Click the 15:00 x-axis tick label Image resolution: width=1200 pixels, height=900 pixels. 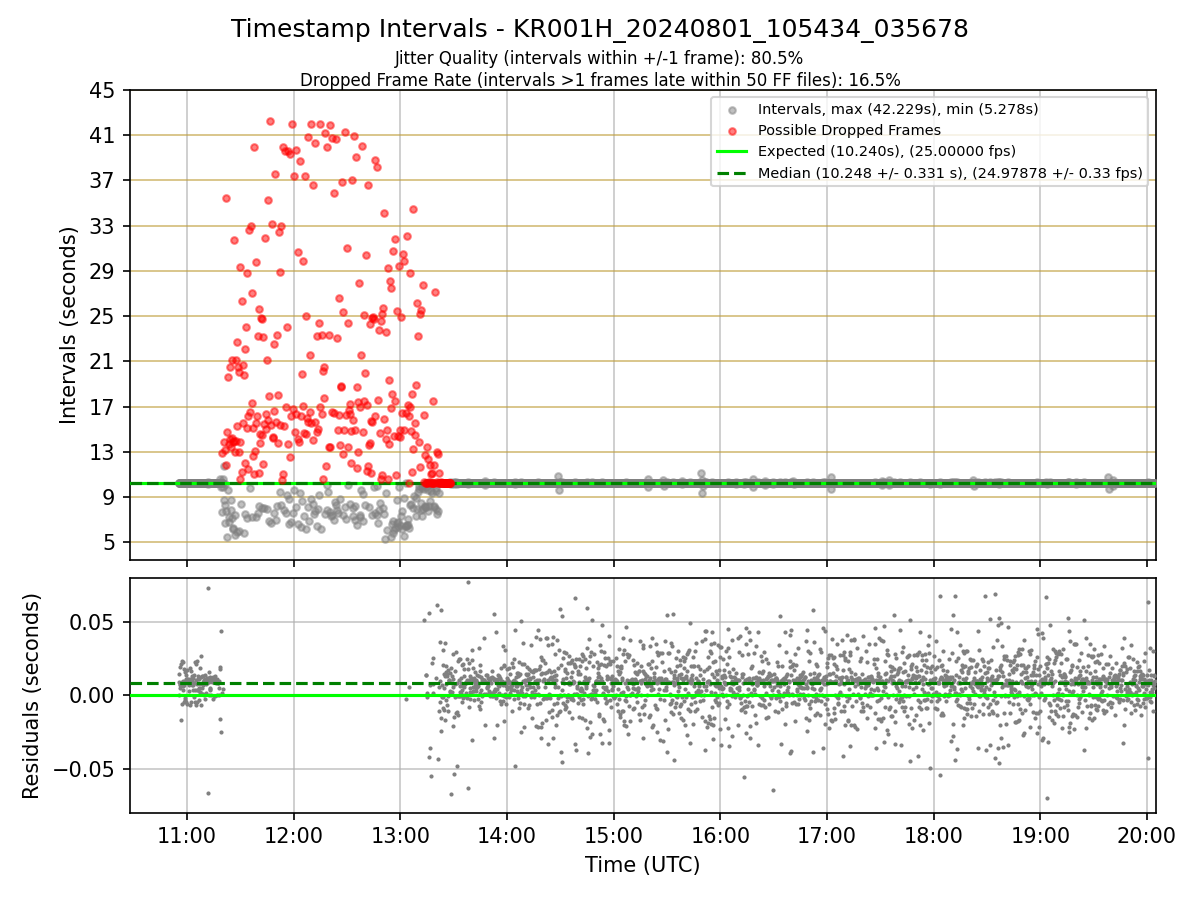coord(613,835)
